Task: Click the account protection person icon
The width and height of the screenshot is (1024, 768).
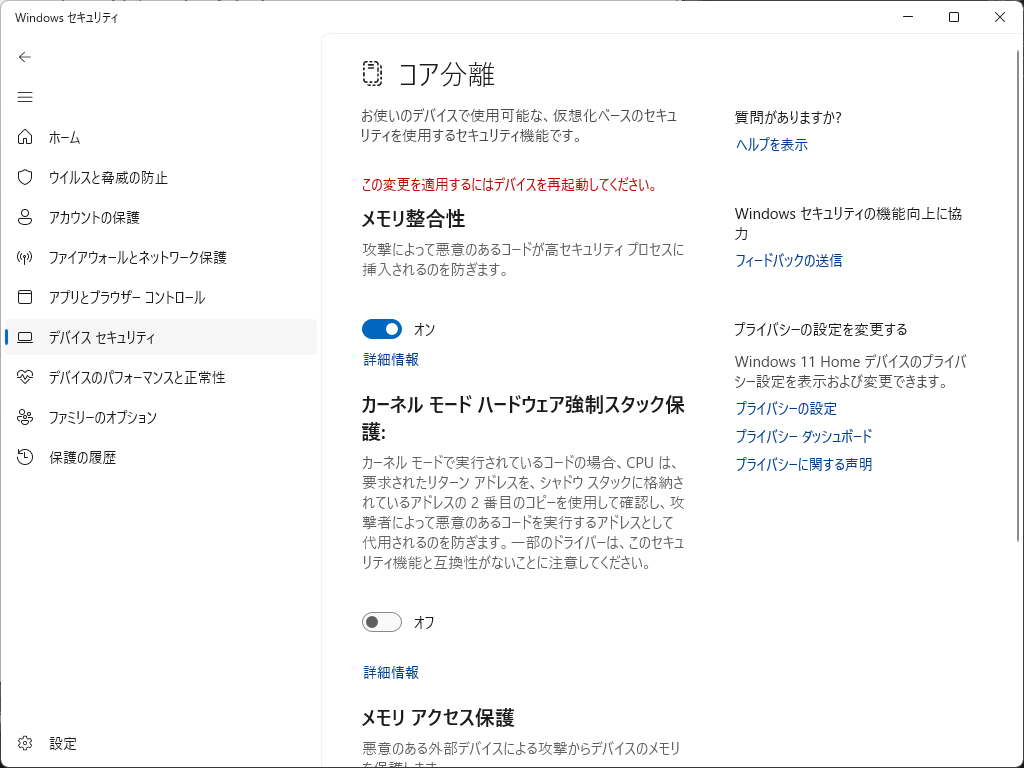Action: (x=26, y=217)
